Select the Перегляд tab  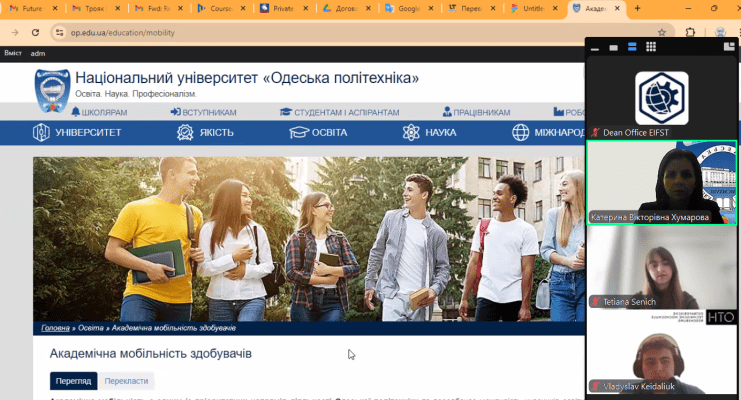click(73, 381)
